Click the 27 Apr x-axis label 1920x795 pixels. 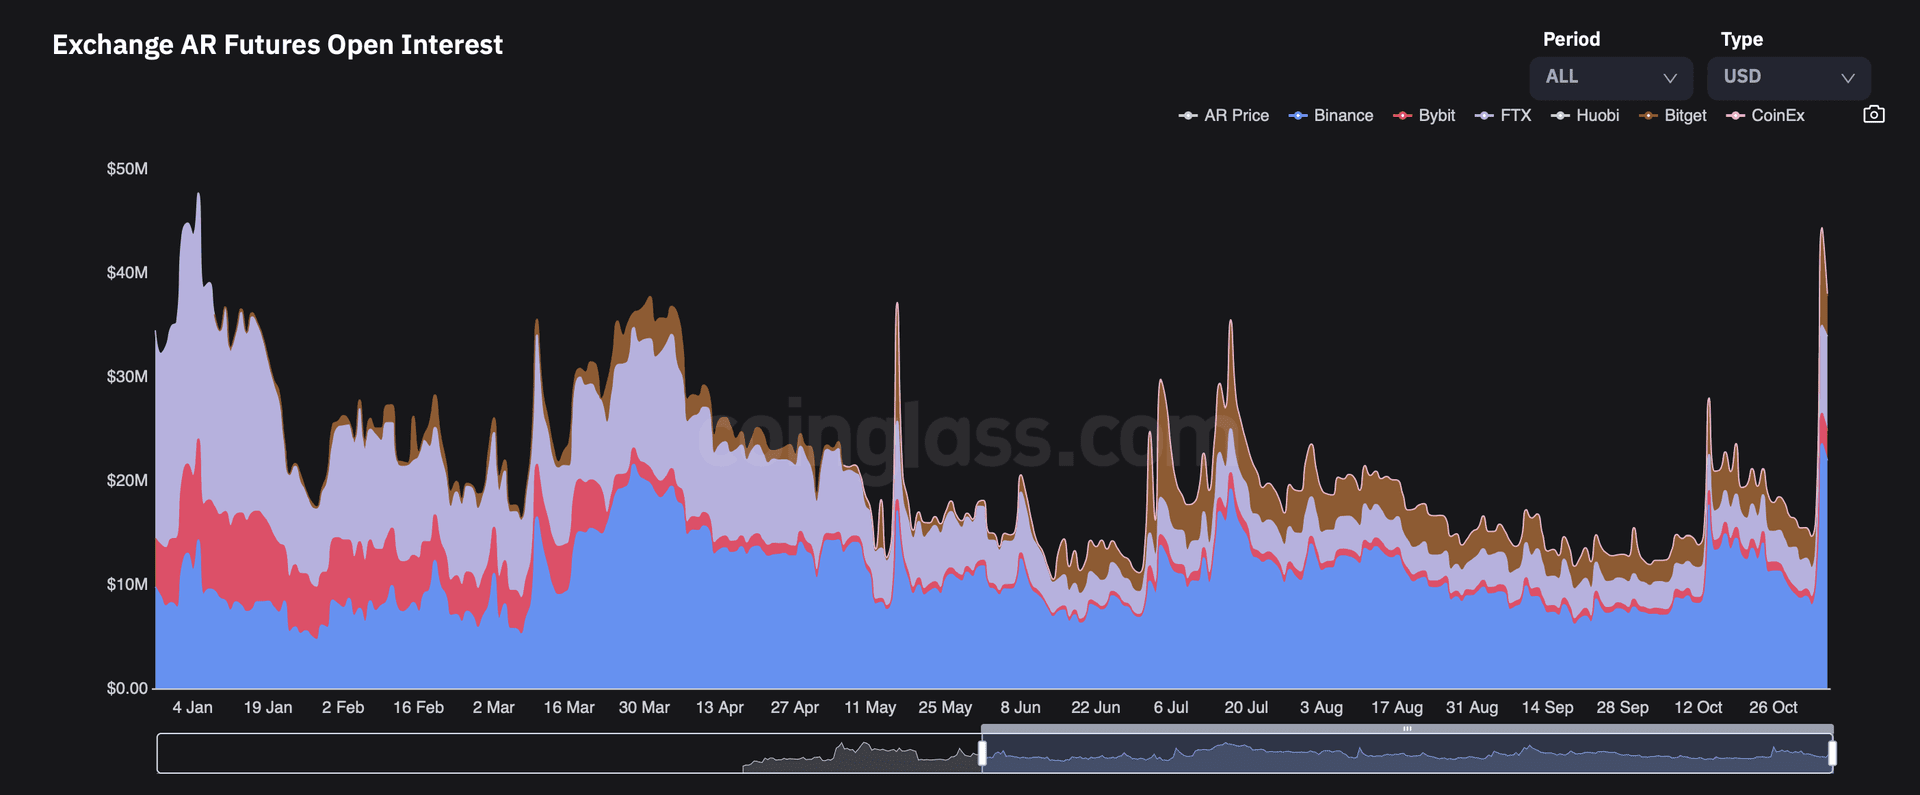tap(795, 707)
